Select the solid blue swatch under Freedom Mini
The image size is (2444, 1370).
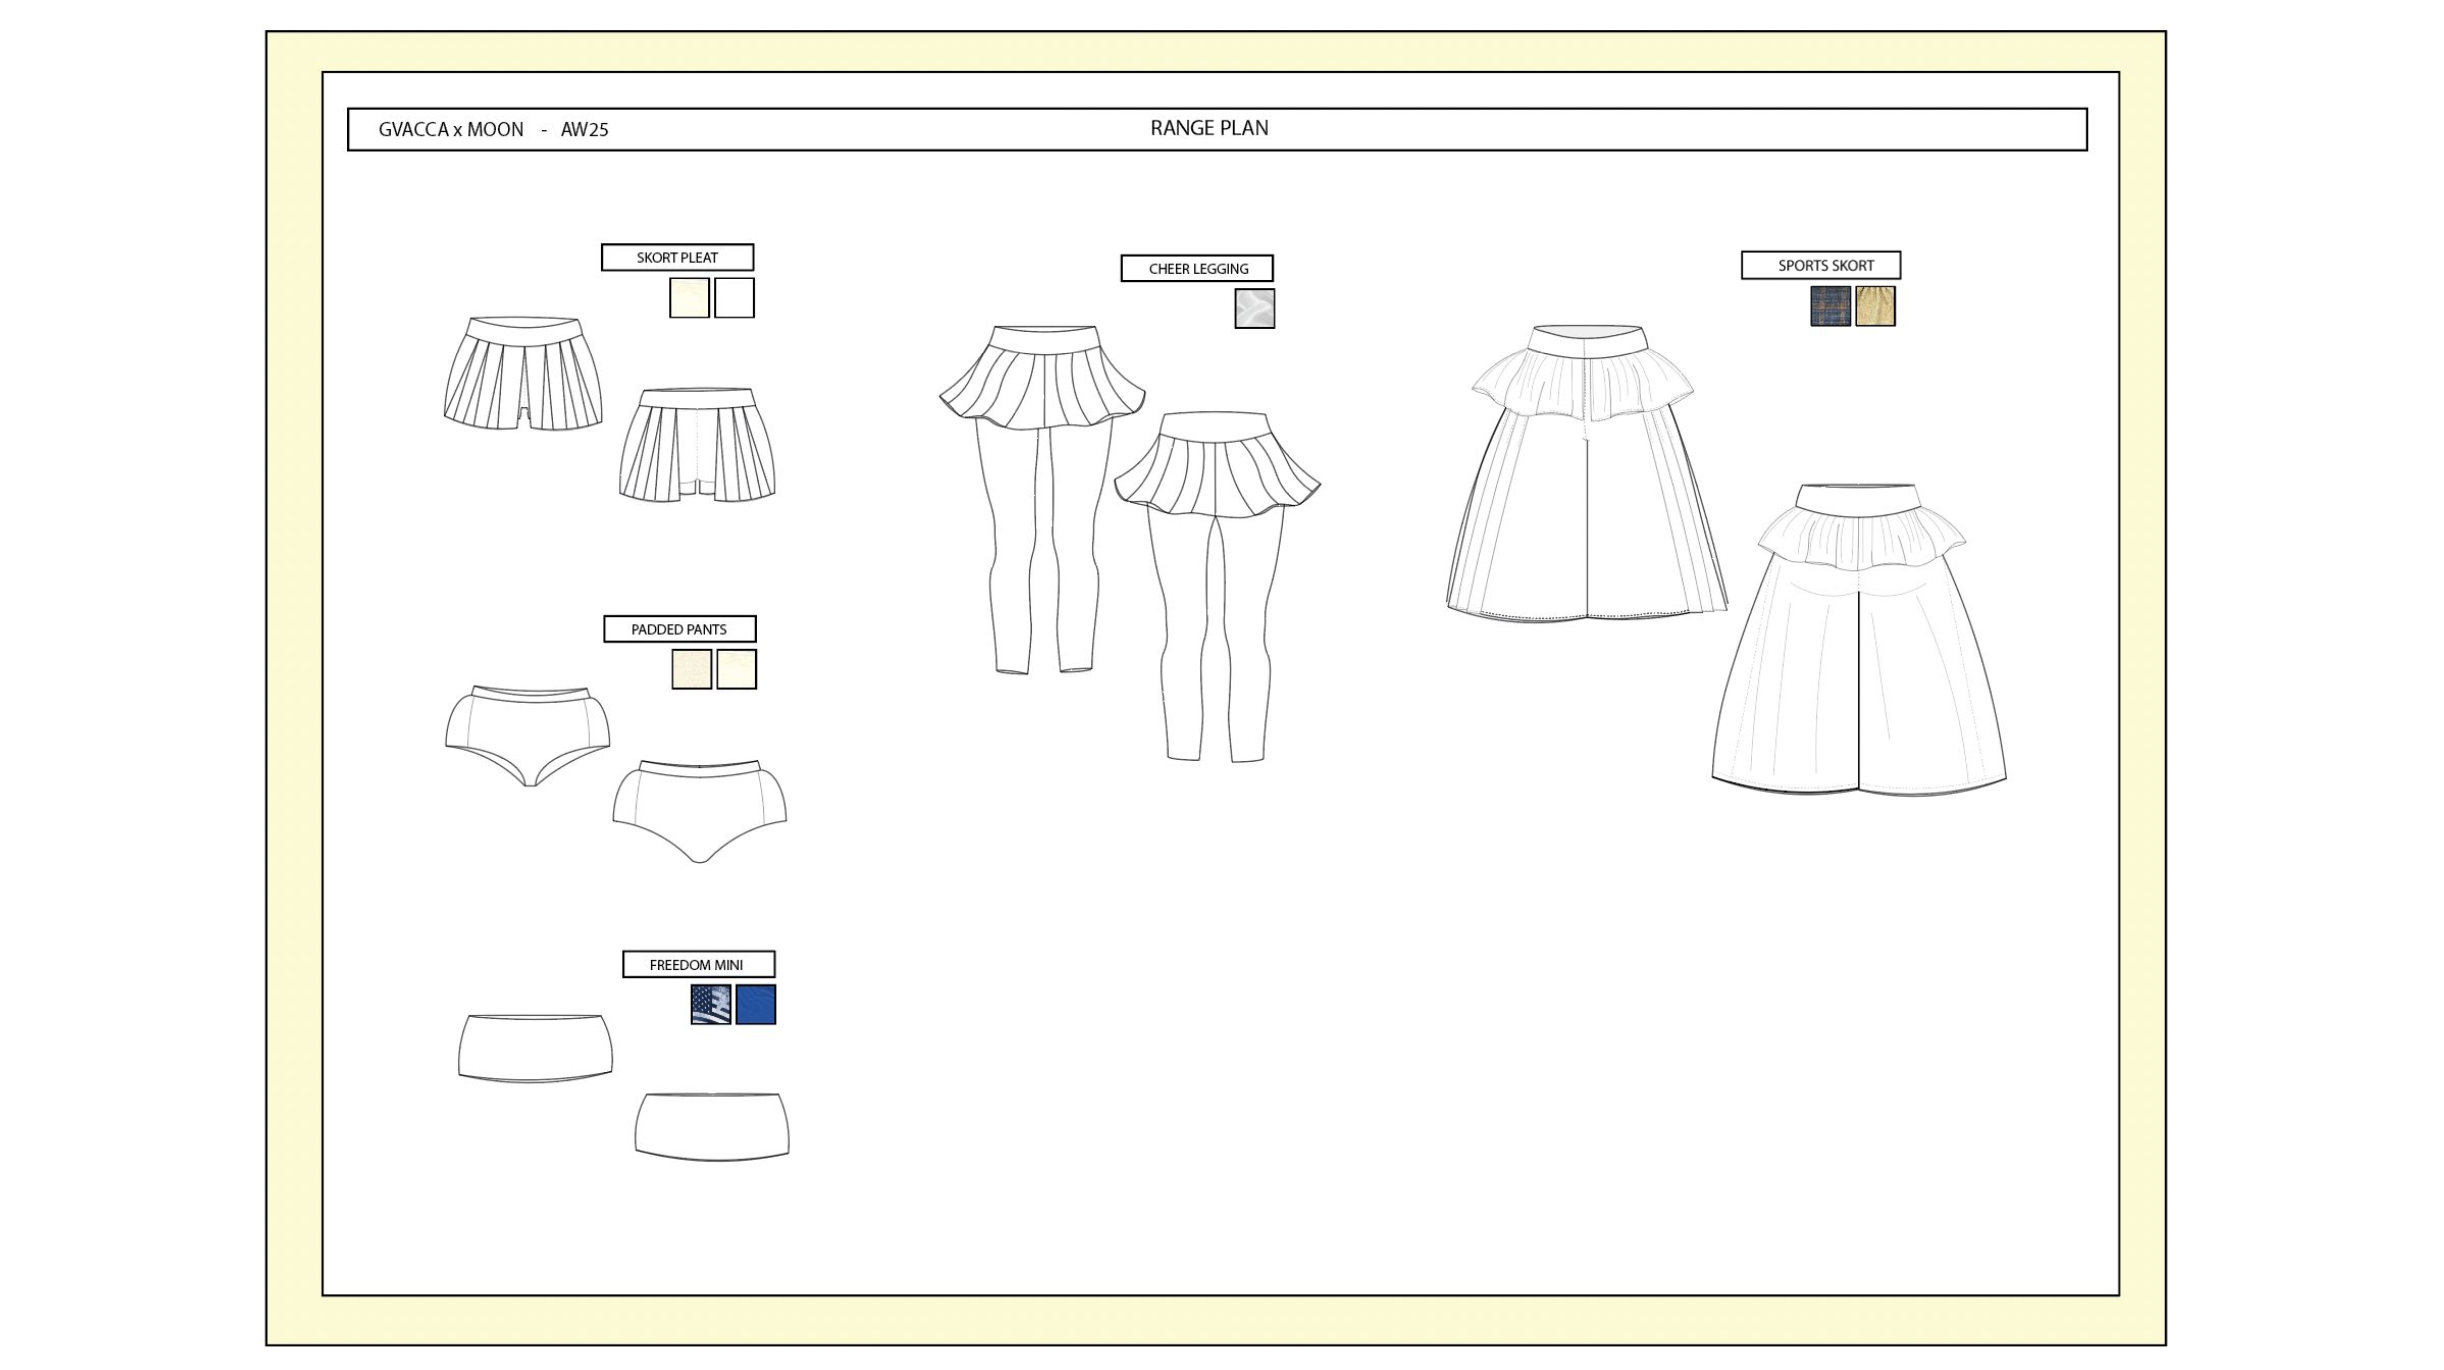coord(756,1005)
